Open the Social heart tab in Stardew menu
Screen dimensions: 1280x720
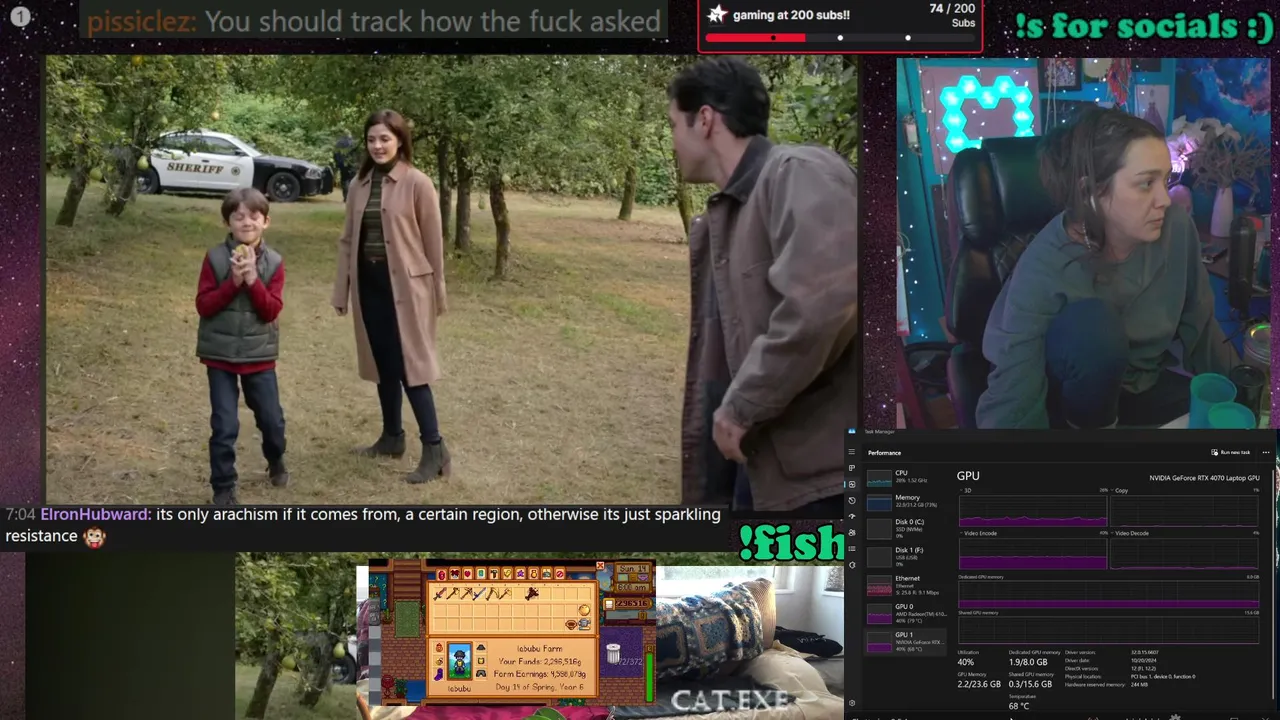(467, 574)
